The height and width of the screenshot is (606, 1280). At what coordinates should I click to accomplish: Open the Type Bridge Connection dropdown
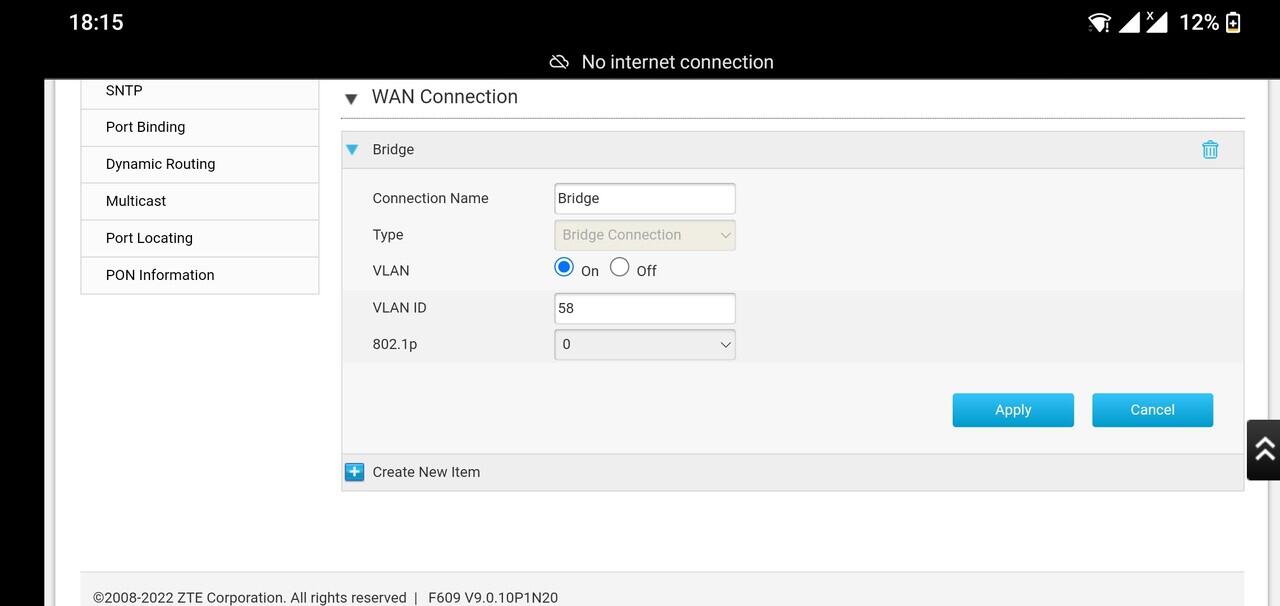(645, 235)
